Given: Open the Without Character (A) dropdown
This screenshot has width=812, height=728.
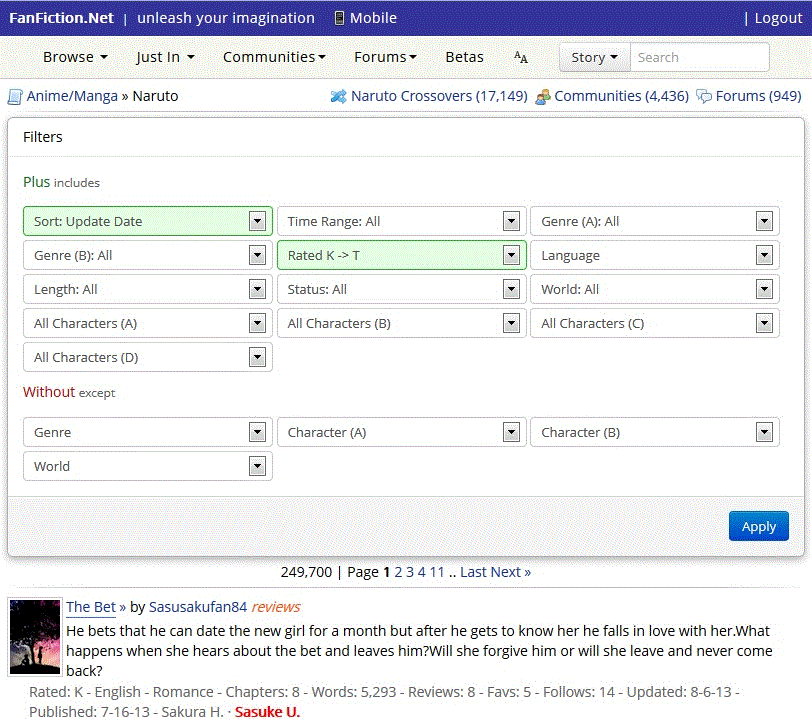Looking at the screenshot, I should [401, 432].
